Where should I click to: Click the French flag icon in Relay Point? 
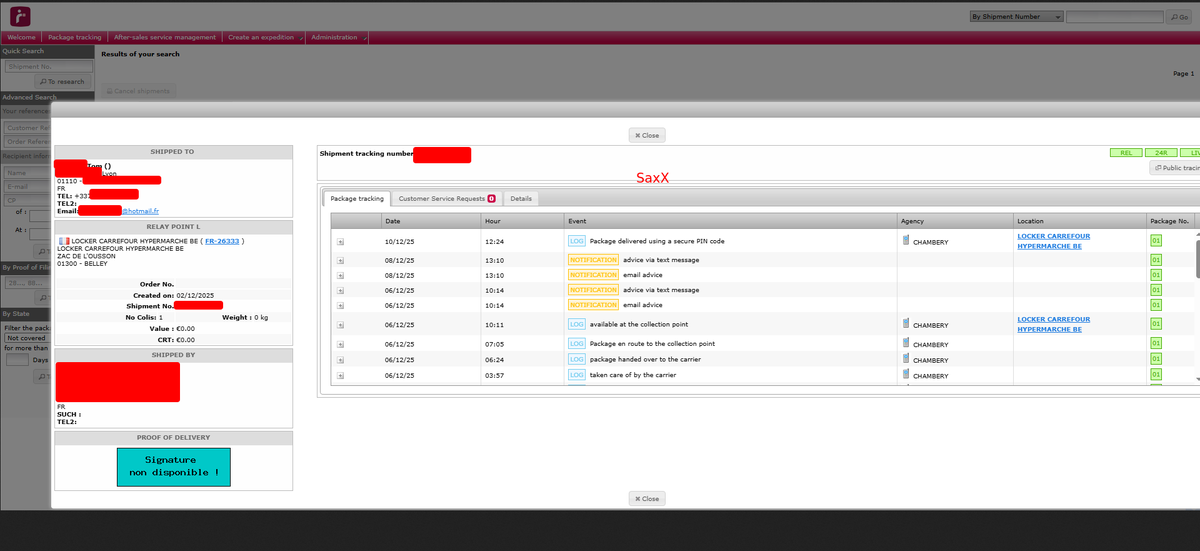[x=64, y=241]
